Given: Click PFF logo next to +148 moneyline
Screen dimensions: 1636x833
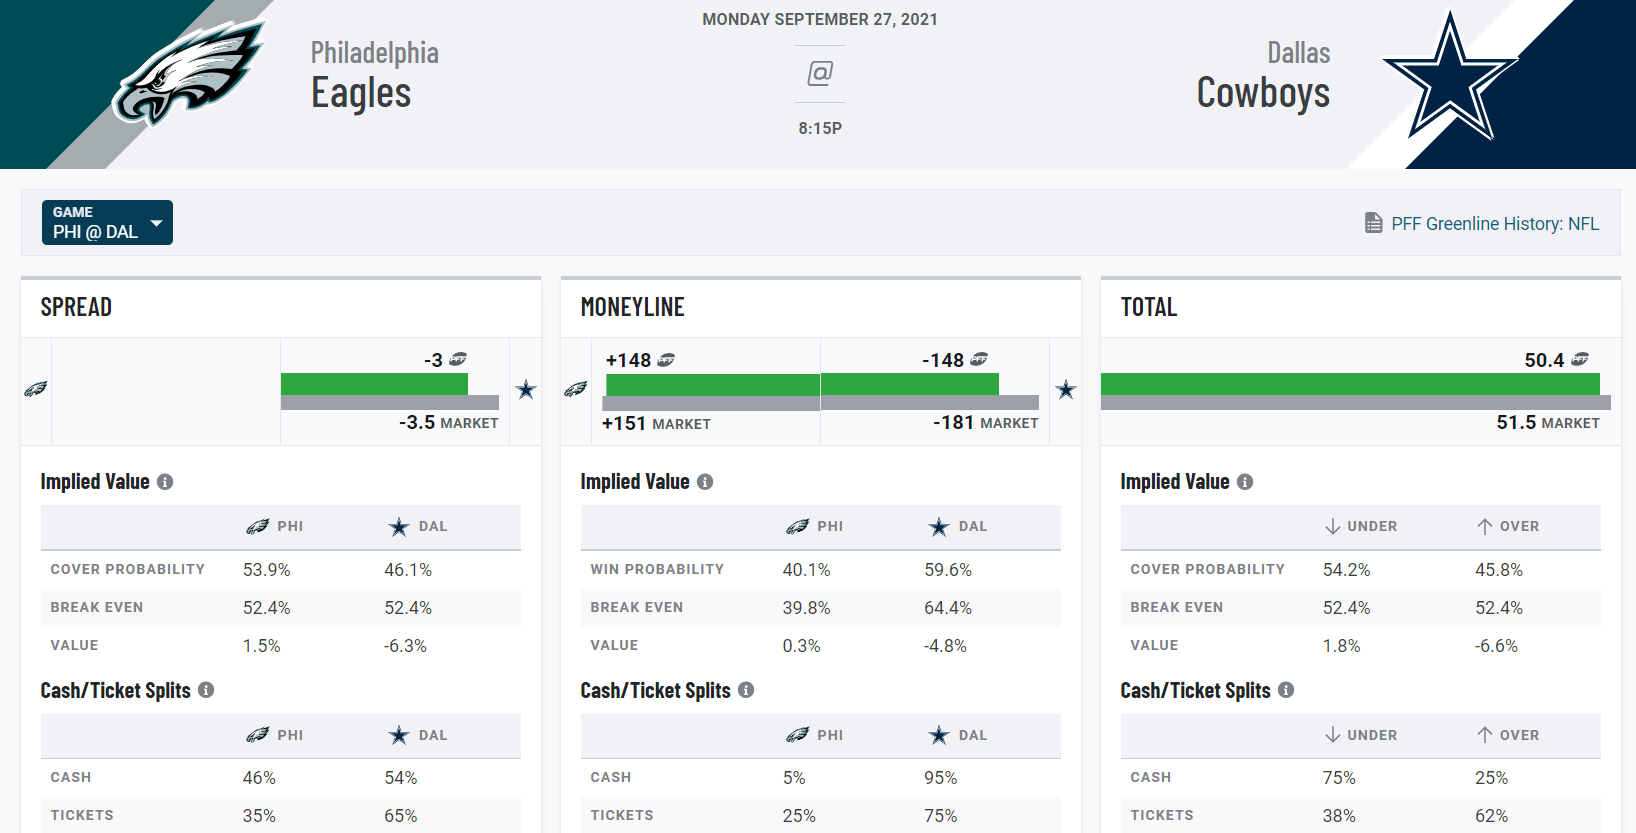Looking at the screenshot, I should [666, 360].
